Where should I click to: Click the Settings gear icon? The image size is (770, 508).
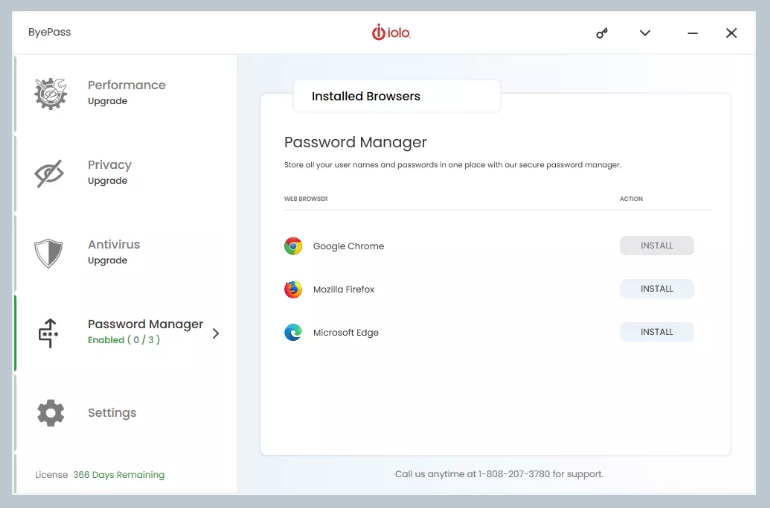click(51, 413)
